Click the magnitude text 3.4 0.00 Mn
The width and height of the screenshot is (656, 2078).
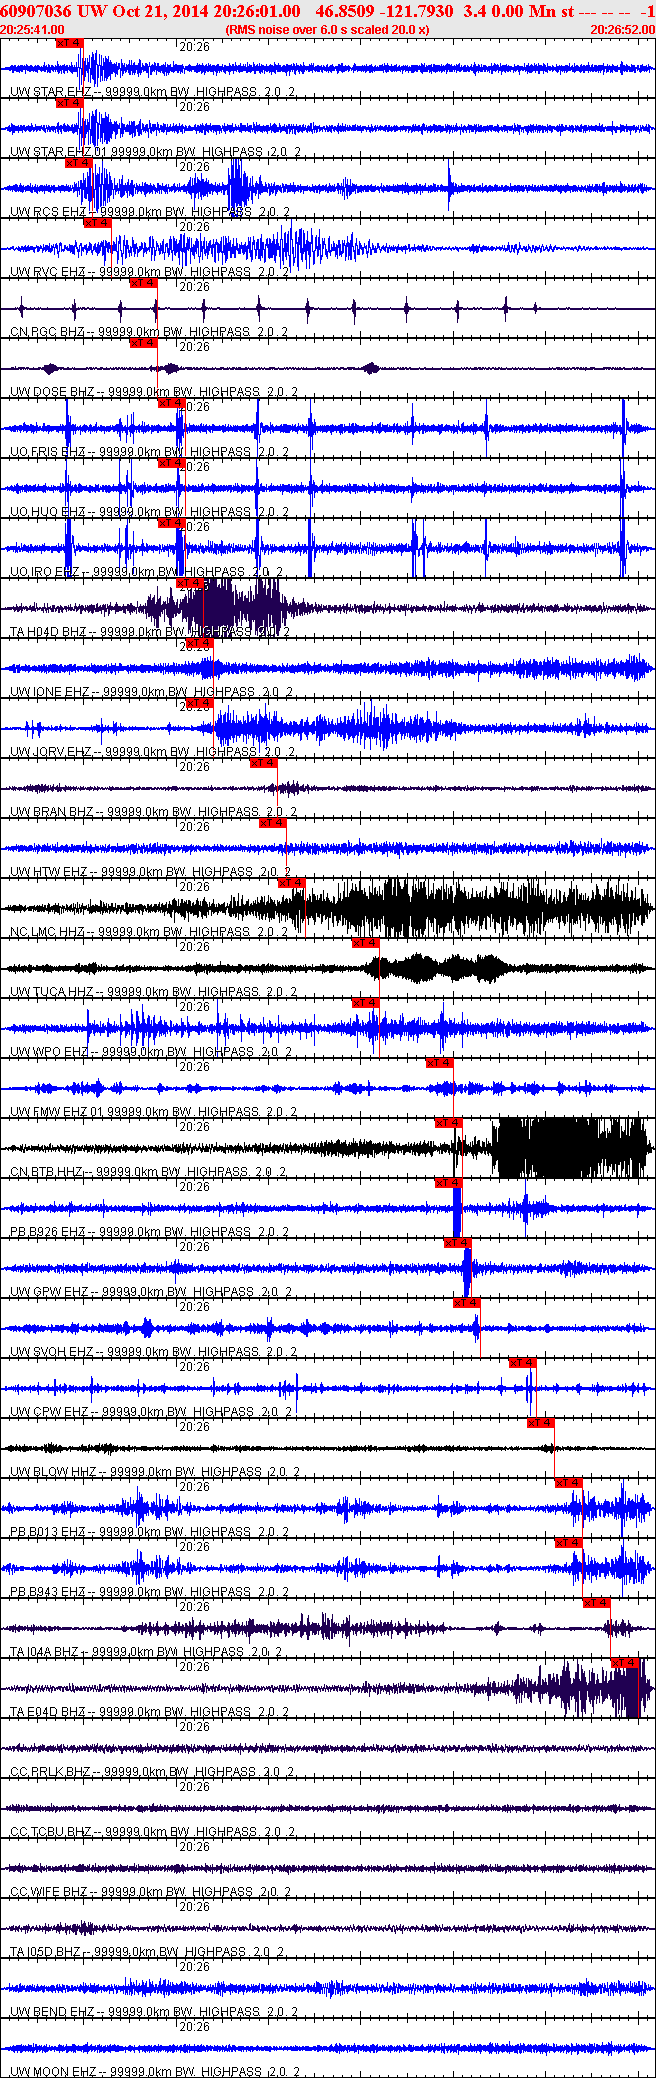510,11
